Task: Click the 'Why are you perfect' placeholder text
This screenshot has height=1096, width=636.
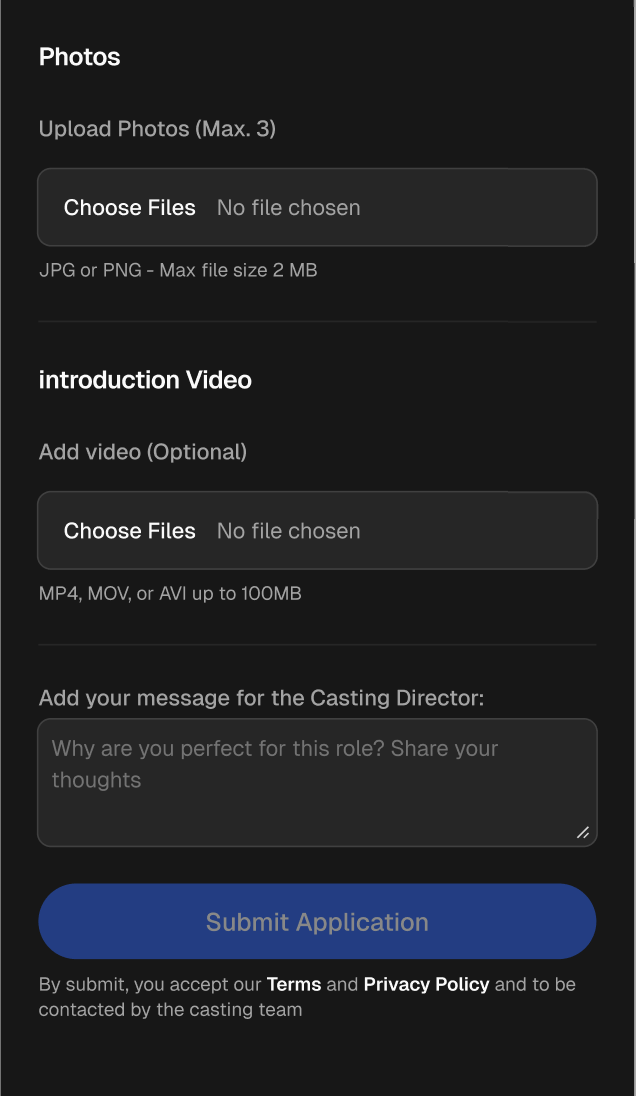Action: (x=275, y=764)
